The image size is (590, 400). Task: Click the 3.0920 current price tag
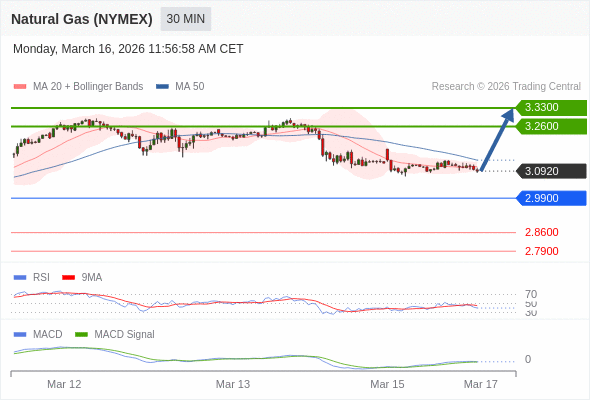(551, 171)
